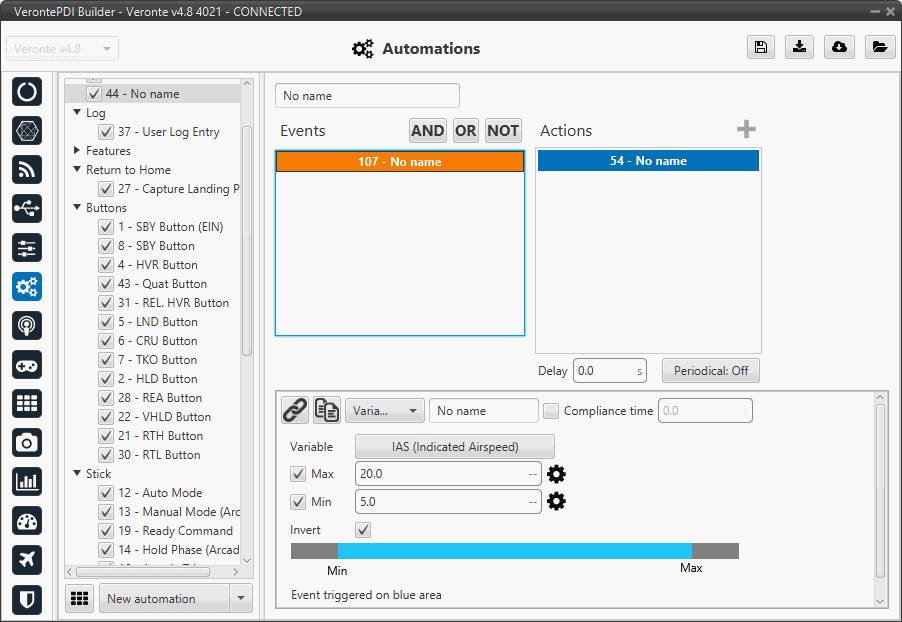
Task: Click the AND logic button
Action: click(x=428, y=131)
